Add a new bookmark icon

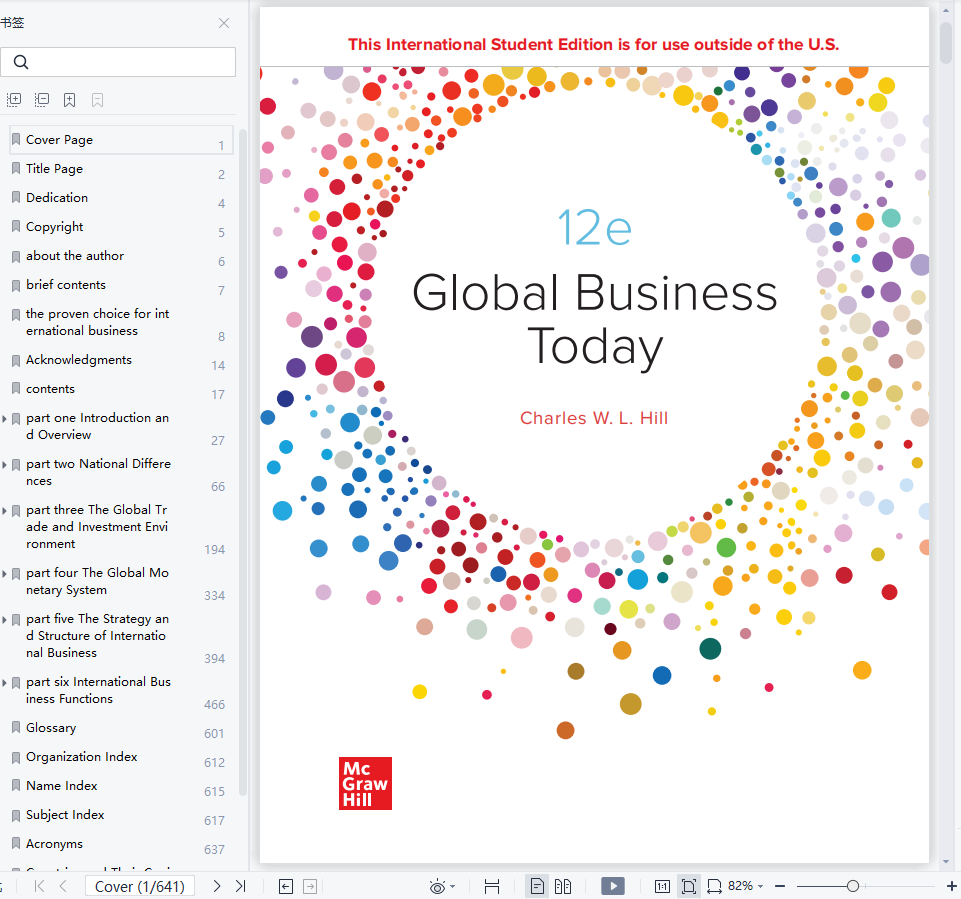(x=69, y=100)
